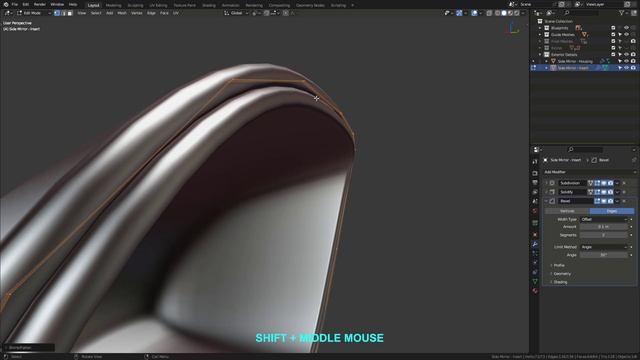640x360 pixels.
Task: Toggle Solidify modifier viewport display
Action: click(604, 192)
